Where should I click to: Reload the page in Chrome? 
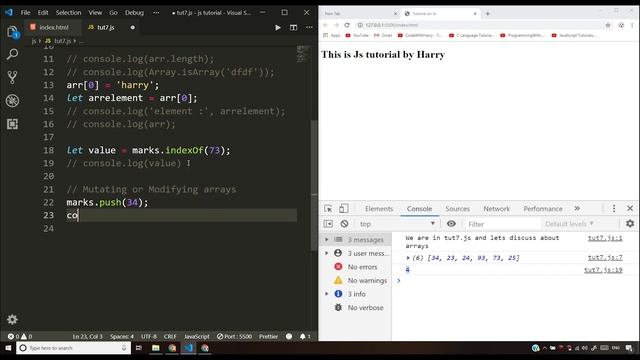tap(347, 25)
